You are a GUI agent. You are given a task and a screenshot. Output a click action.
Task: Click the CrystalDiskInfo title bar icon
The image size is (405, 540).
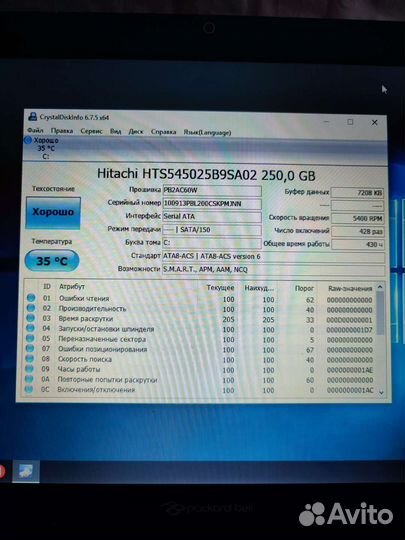(x=32, y=116)
